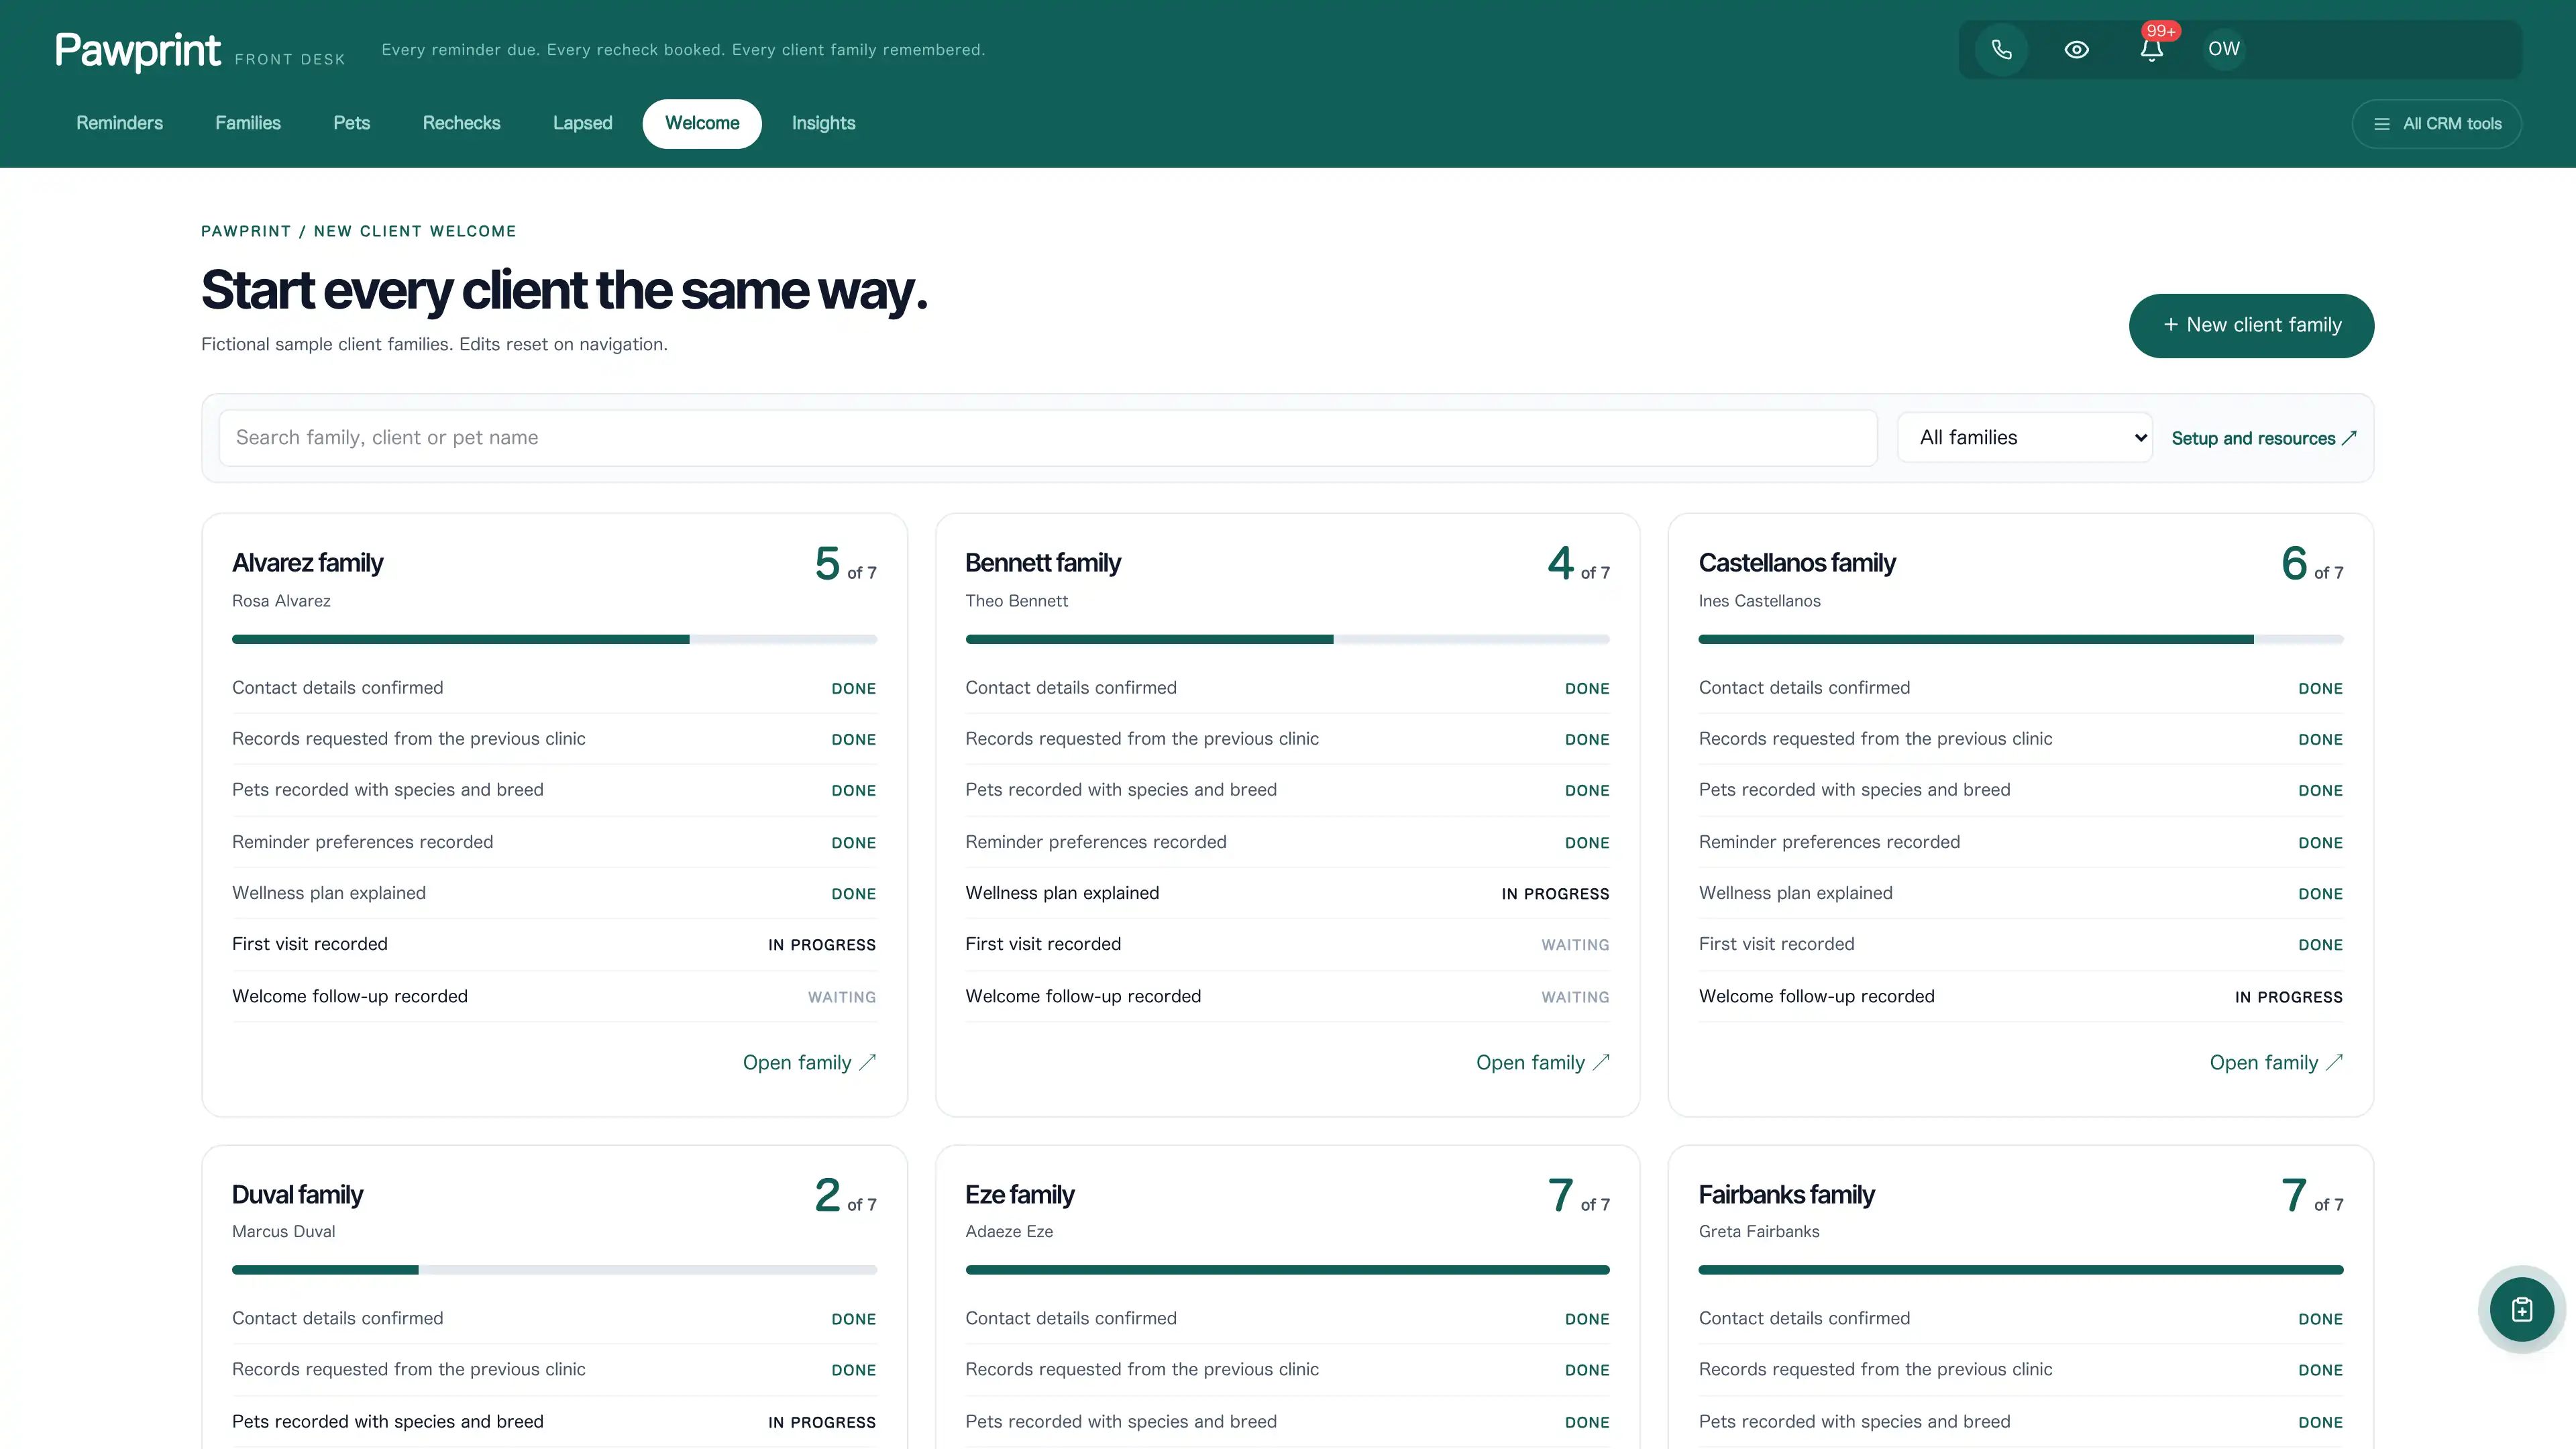The width and height of the screenshot is (2576, 1449).
Task: Open family link for Bennett family
Action: 1542,1062
